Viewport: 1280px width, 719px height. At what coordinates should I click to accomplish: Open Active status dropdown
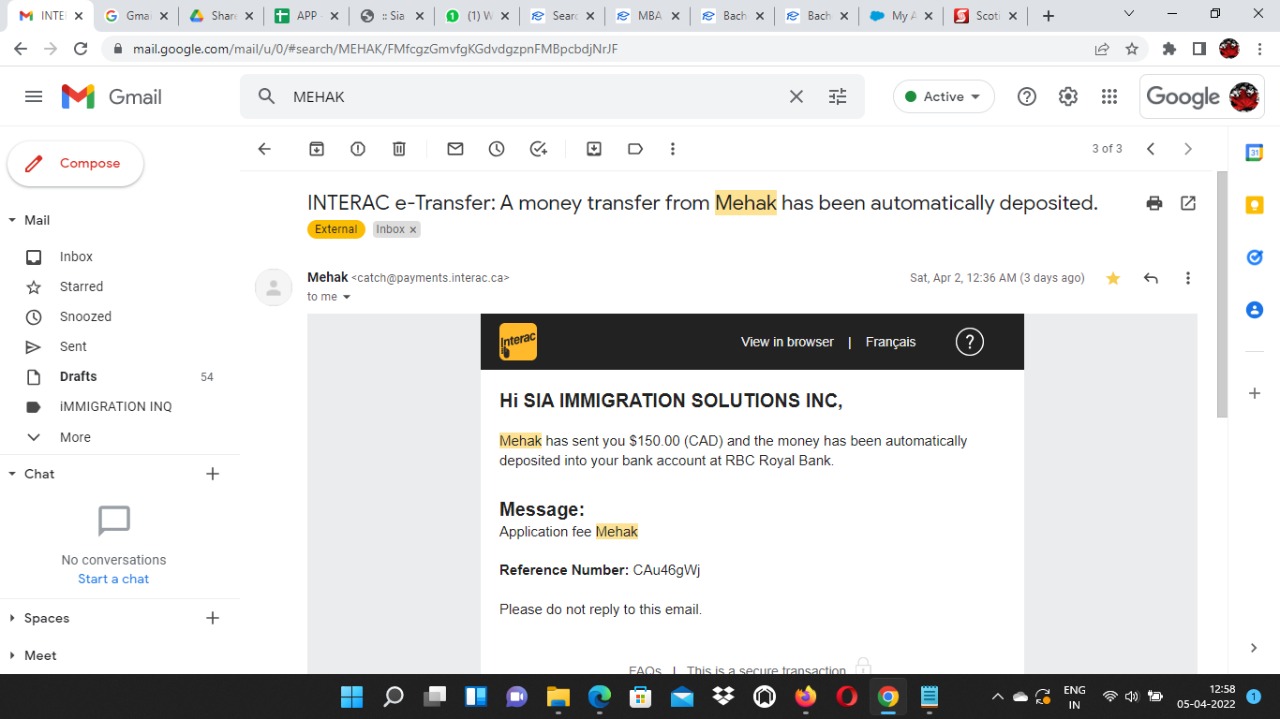click(943, 97)
